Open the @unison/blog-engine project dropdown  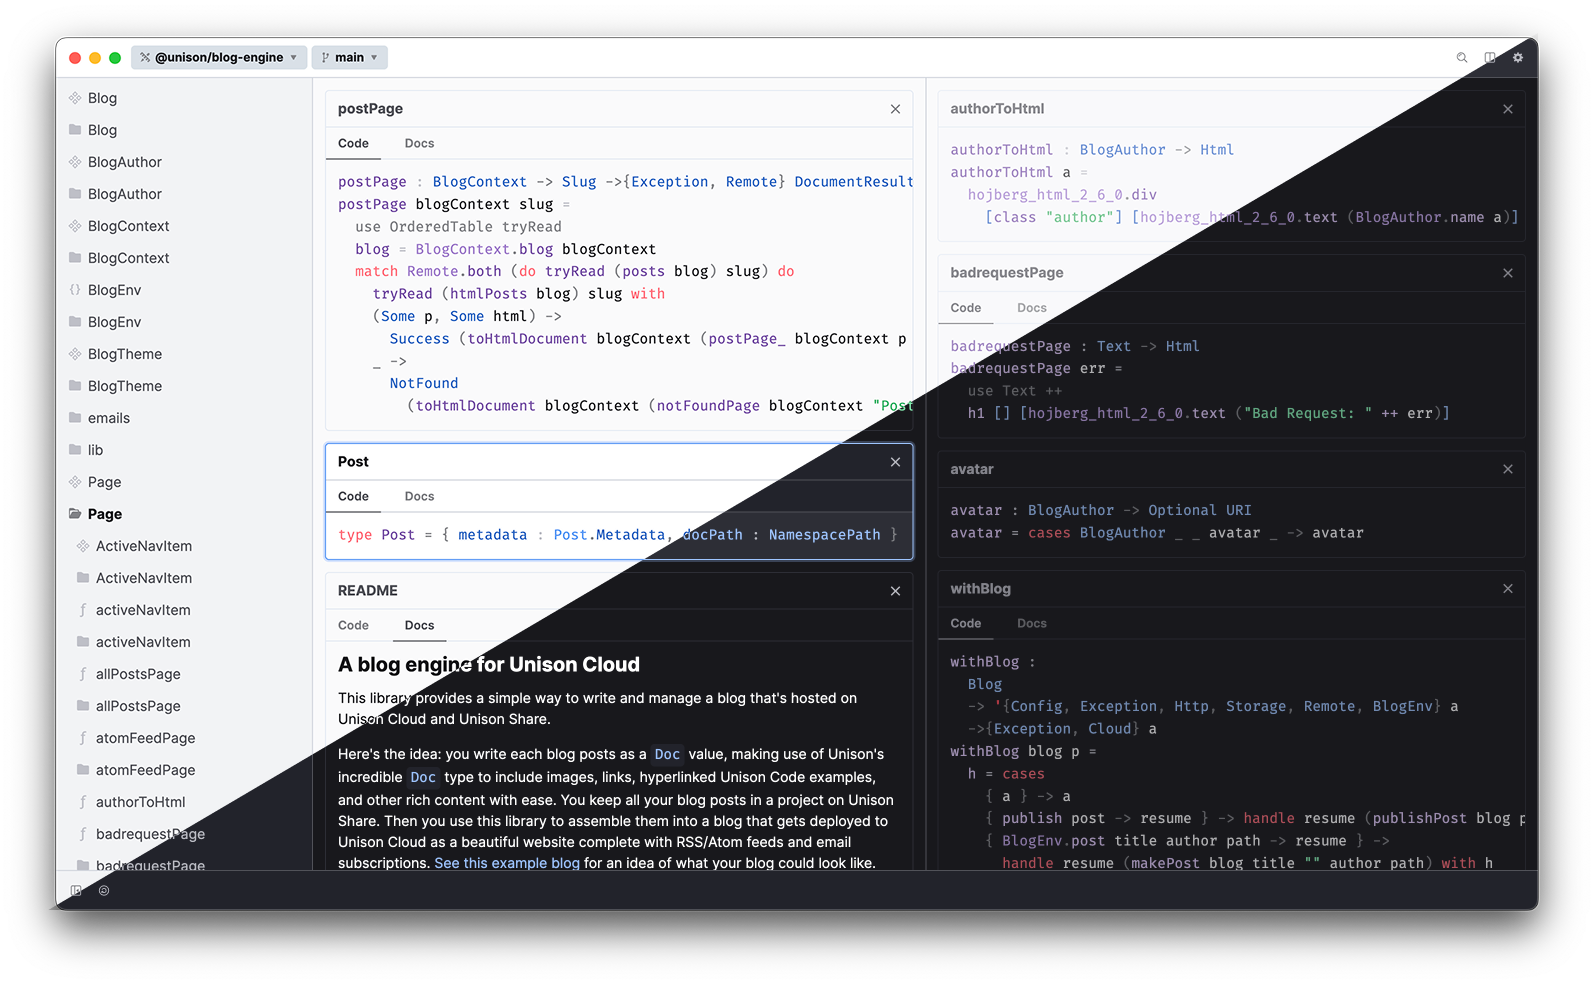tap(218, 58)
